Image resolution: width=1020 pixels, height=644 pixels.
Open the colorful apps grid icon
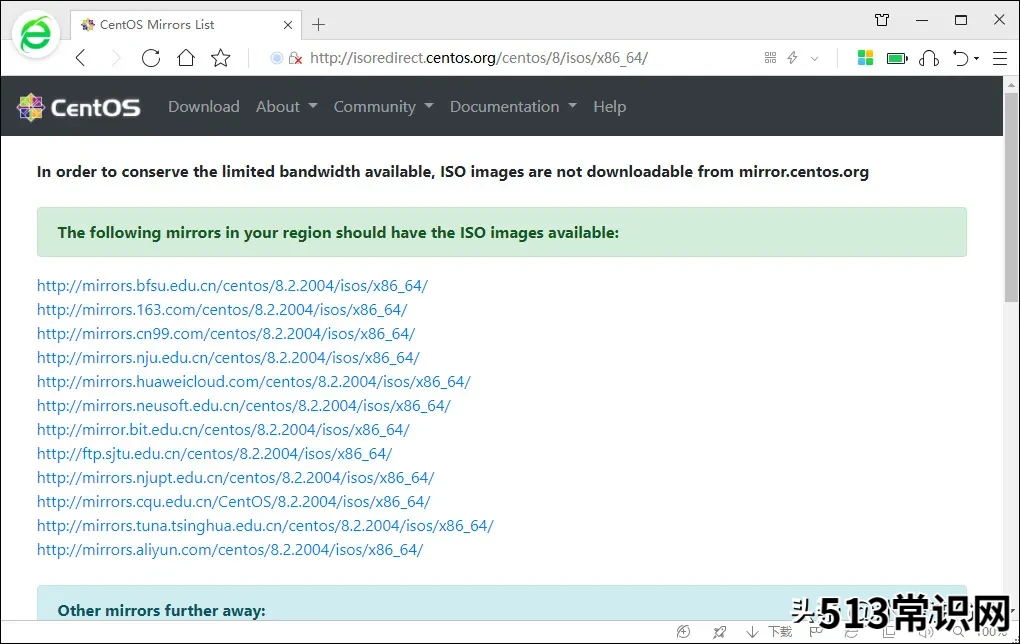click(x=865, y=58)
